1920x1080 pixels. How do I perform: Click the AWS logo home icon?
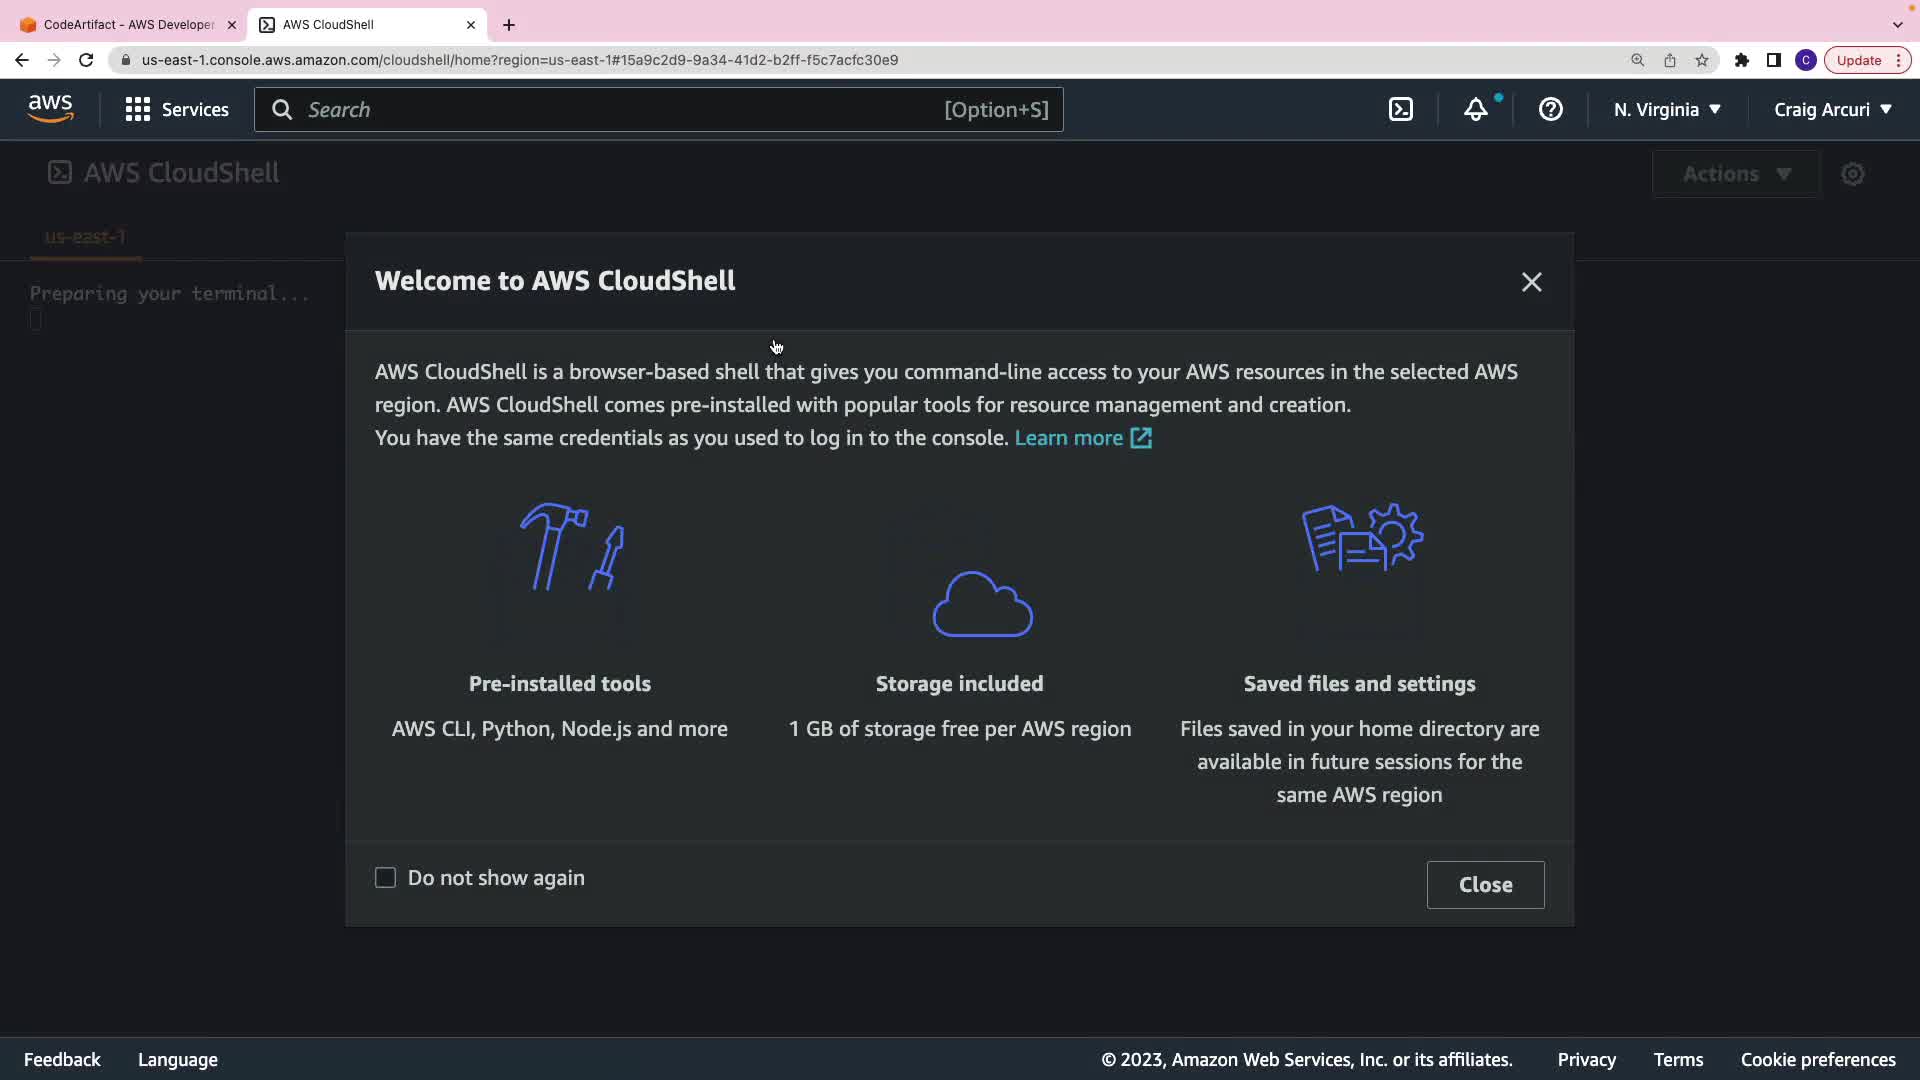(x=50, y=109)
